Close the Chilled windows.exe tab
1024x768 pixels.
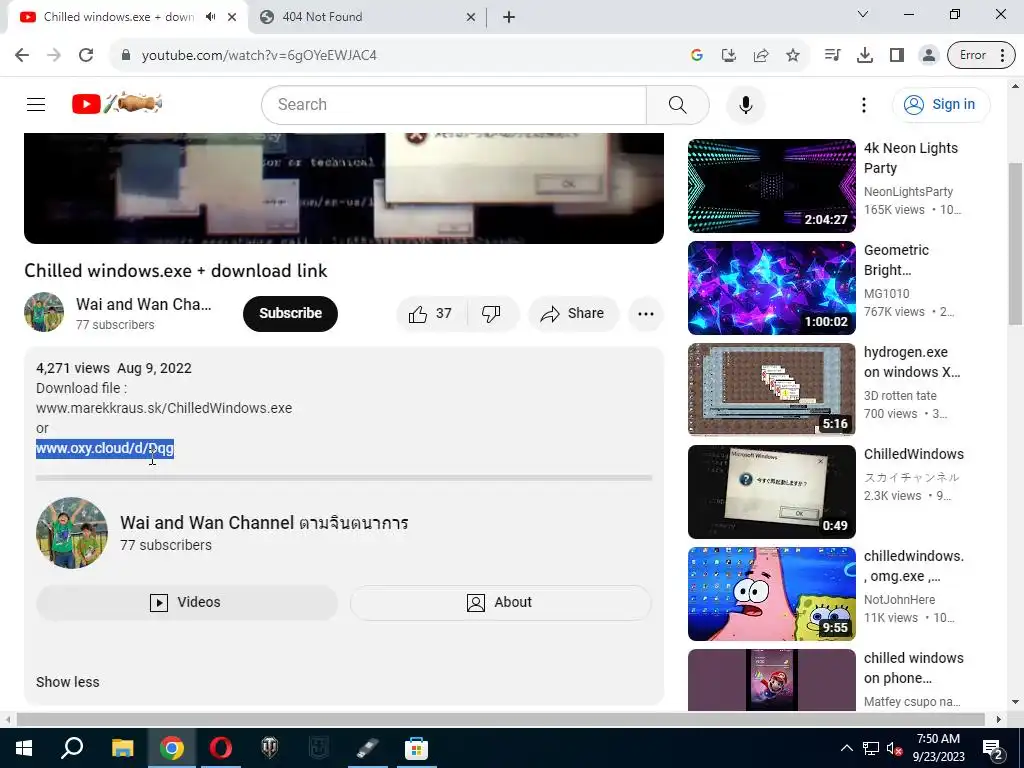pos(232,17)
